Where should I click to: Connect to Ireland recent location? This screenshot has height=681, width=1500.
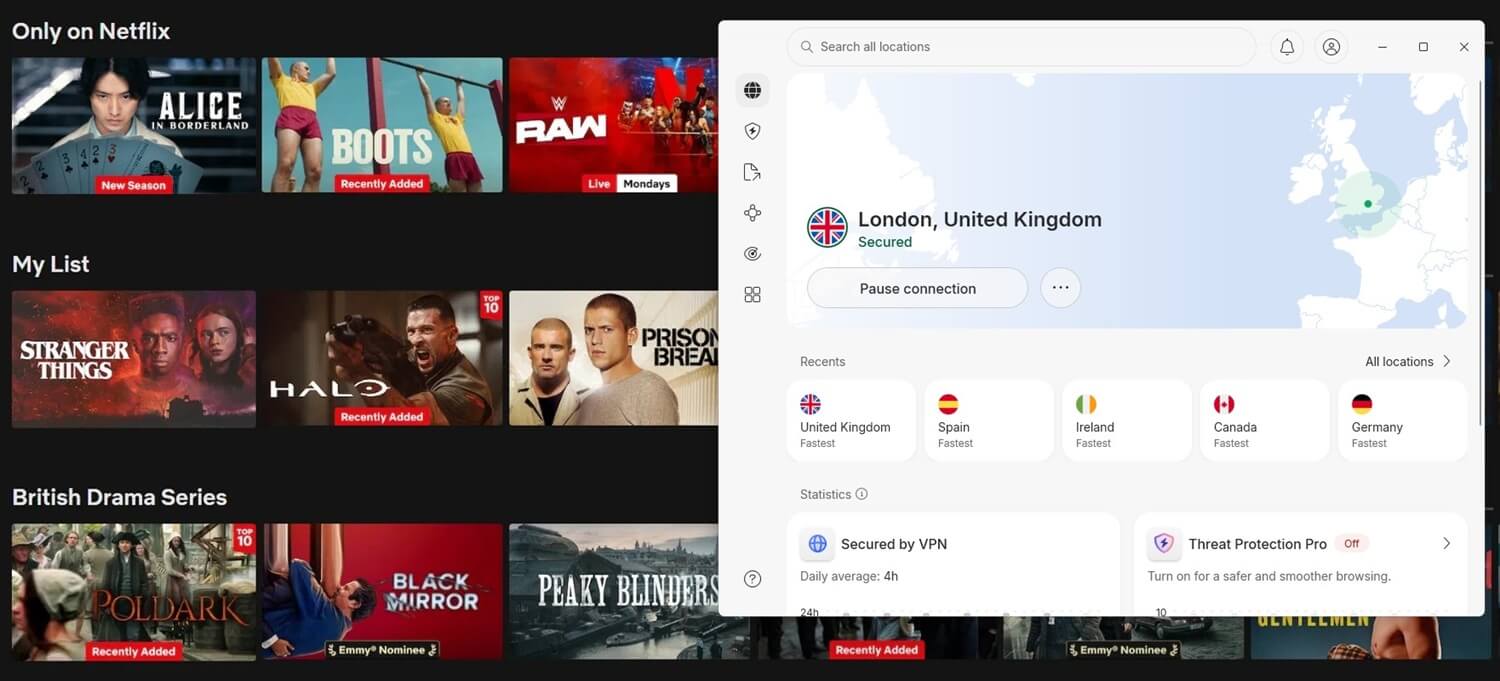[1127, 420]
